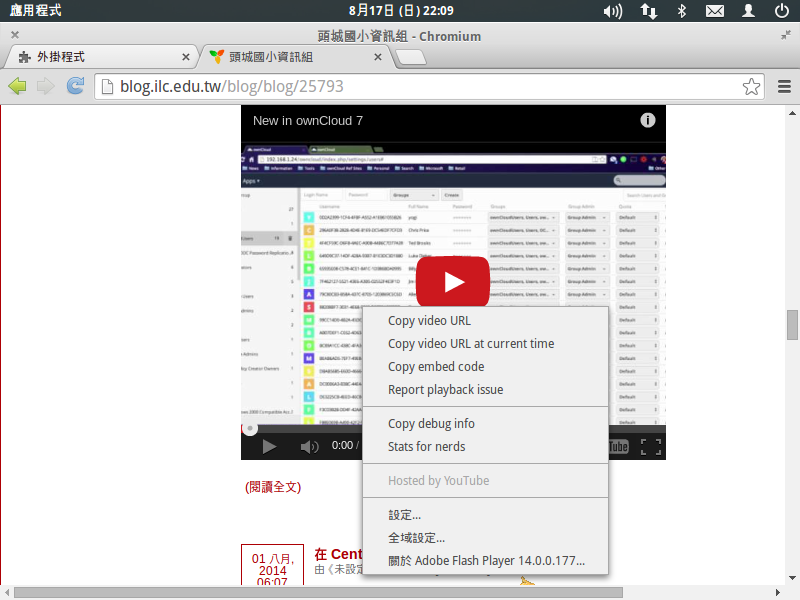This screenshot has height=600, width=800.
Task: Click the system volume icon
Action: pyautogui.click(x=613, y=11)
